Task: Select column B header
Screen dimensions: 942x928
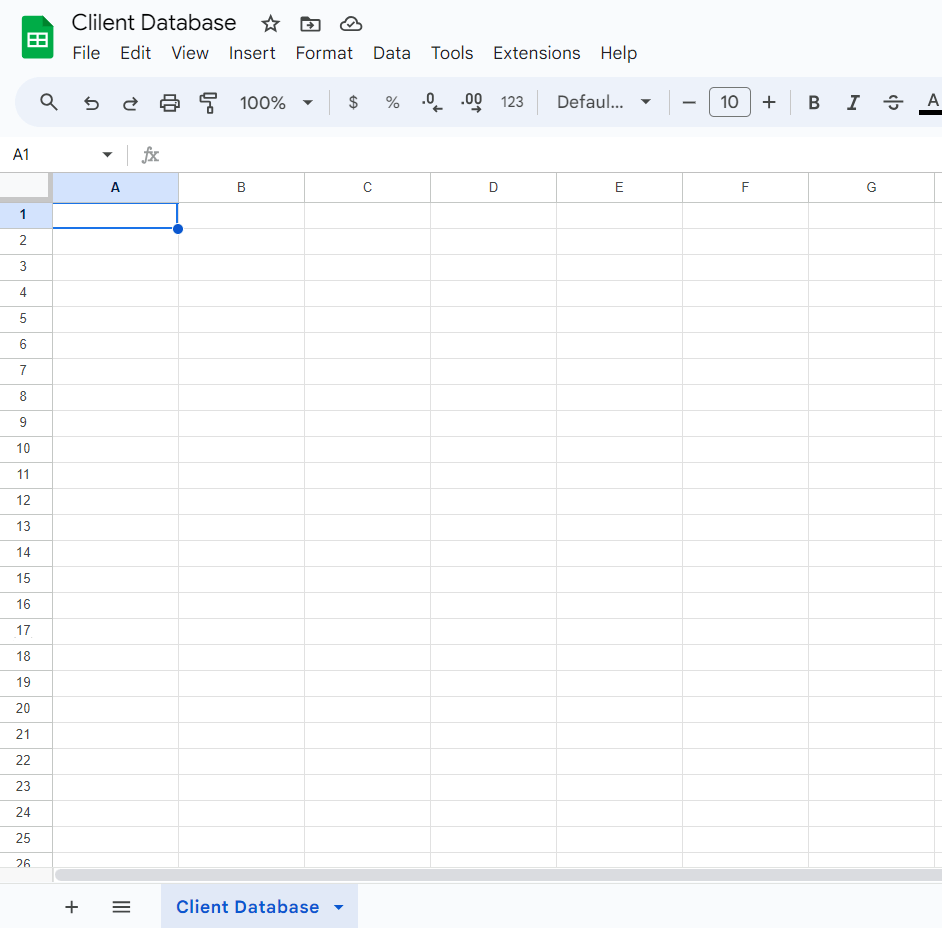Action: tap(242, 187)
